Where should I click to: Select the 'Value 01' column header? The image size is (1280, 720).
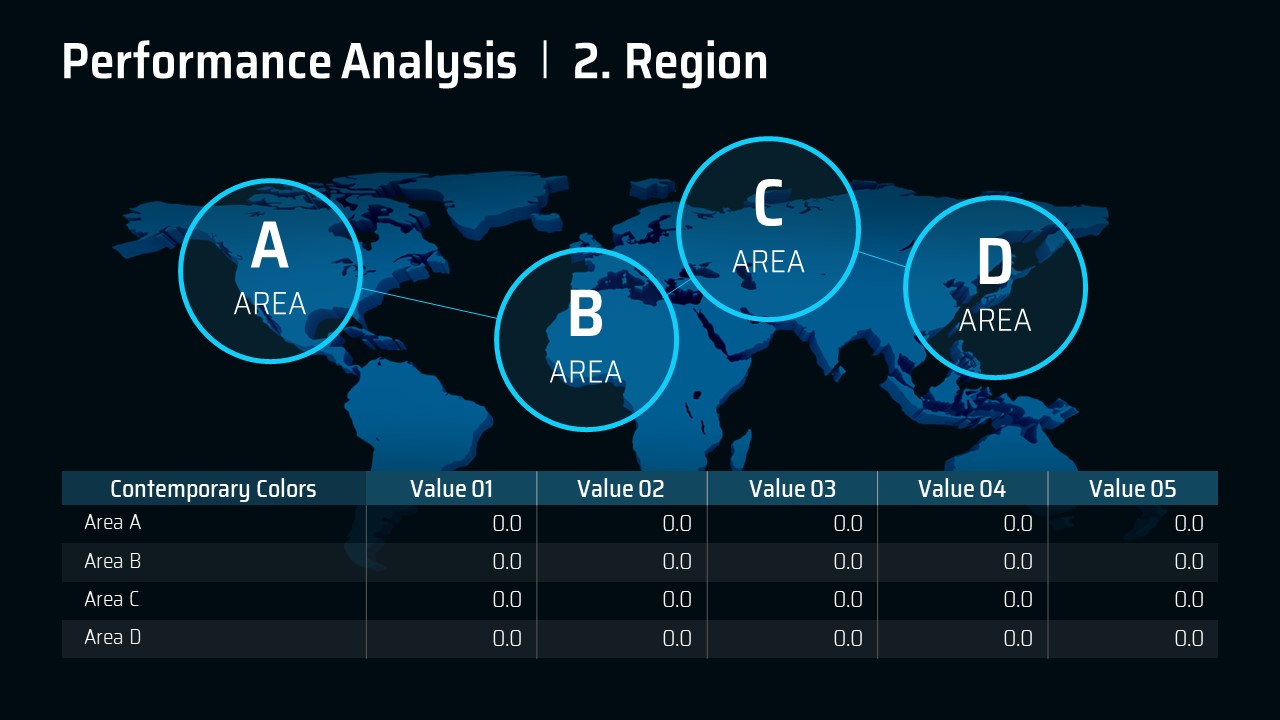click(451, 489)
